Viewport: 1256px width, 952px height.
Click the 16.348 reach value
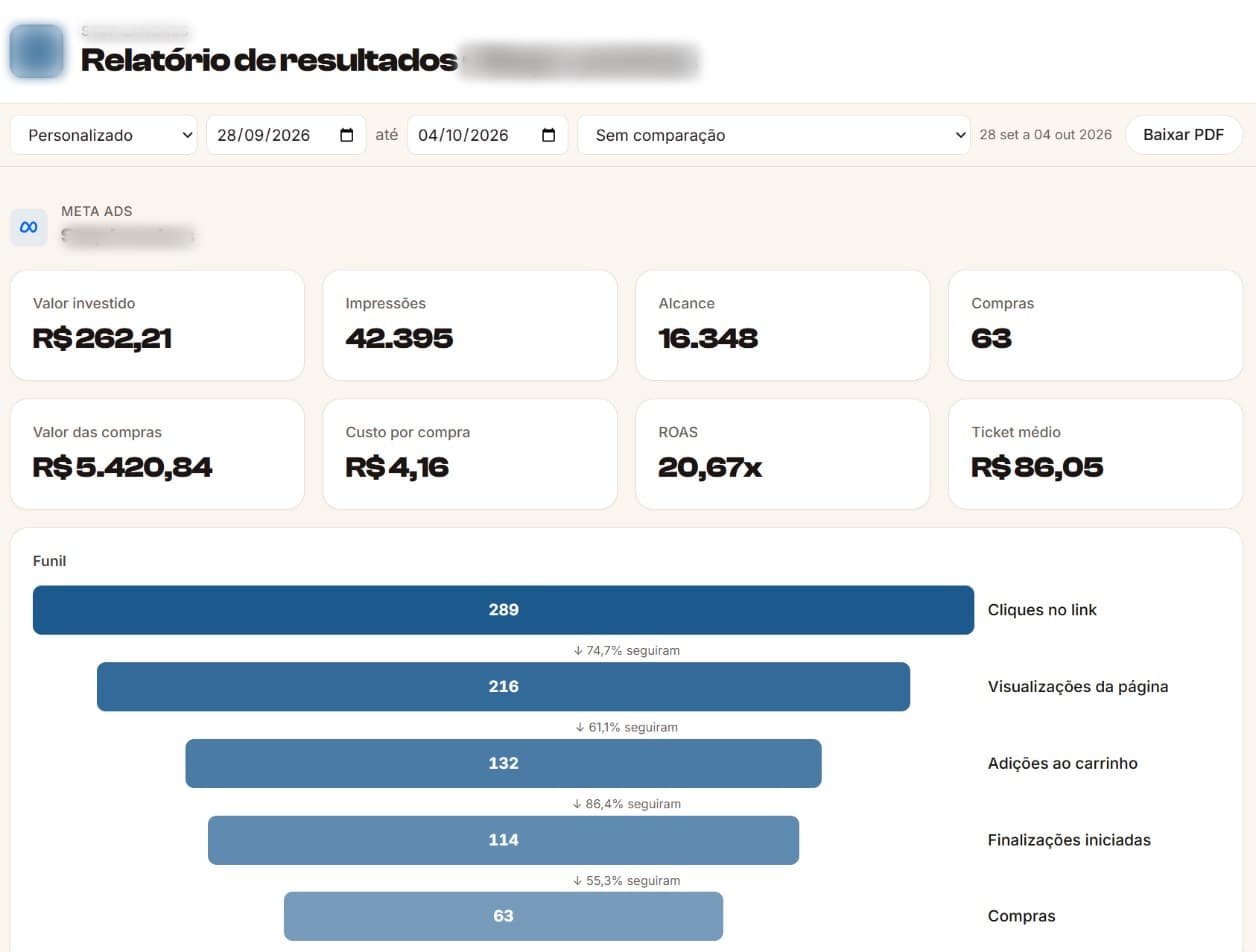click(x=708, y=338)
